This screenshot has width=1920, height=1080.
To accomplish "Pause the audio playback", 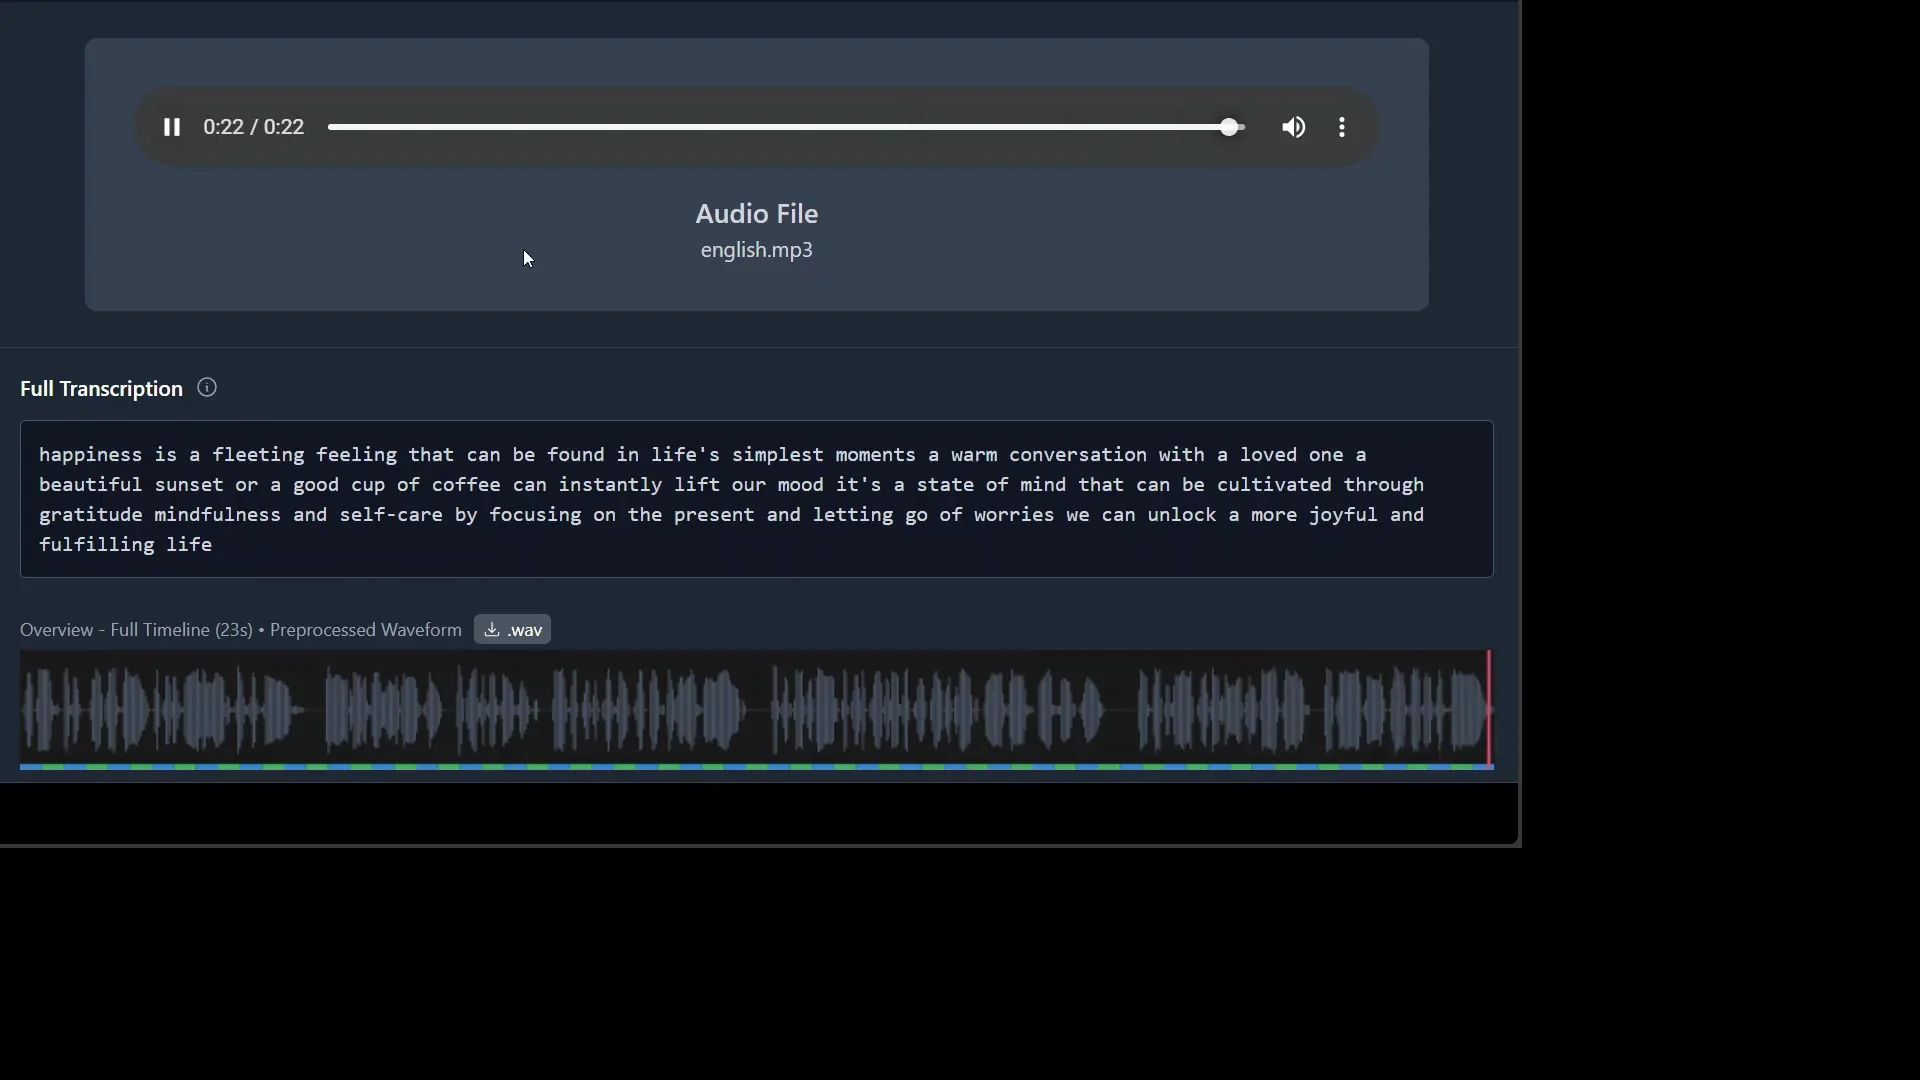I will [172, 127].
